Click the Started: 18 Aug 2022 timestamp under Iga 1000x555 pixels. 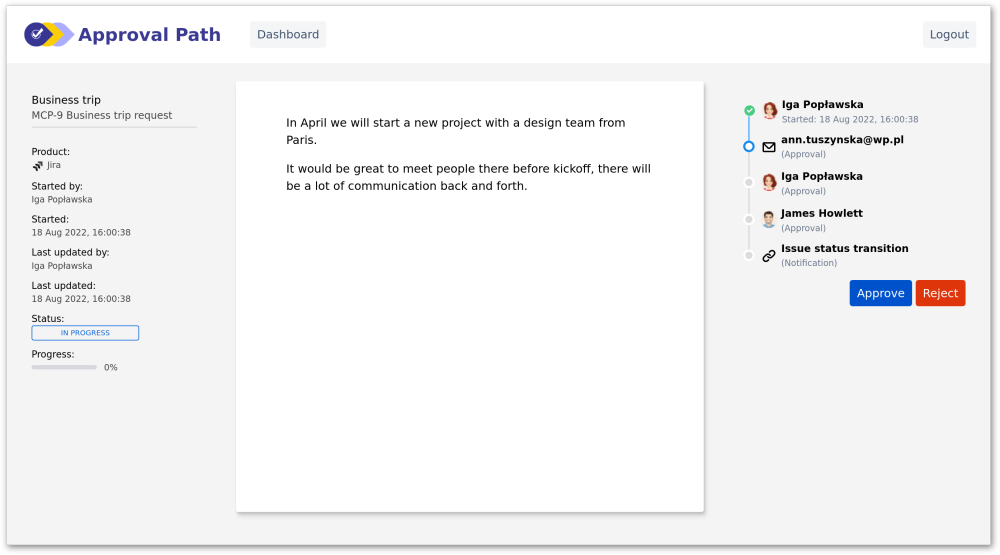pos(849,119)
